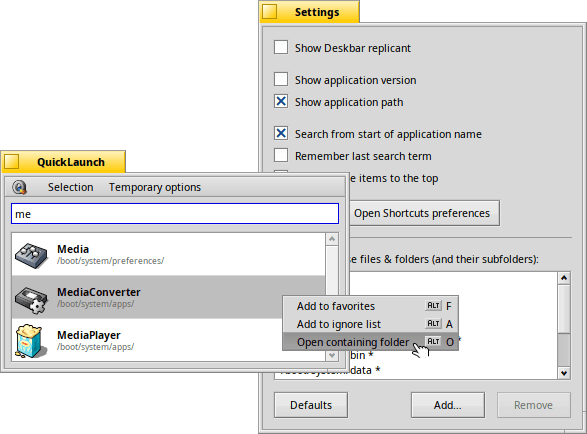Open the Selection menu
The image size is (587, 434).
tap(70, 187)
